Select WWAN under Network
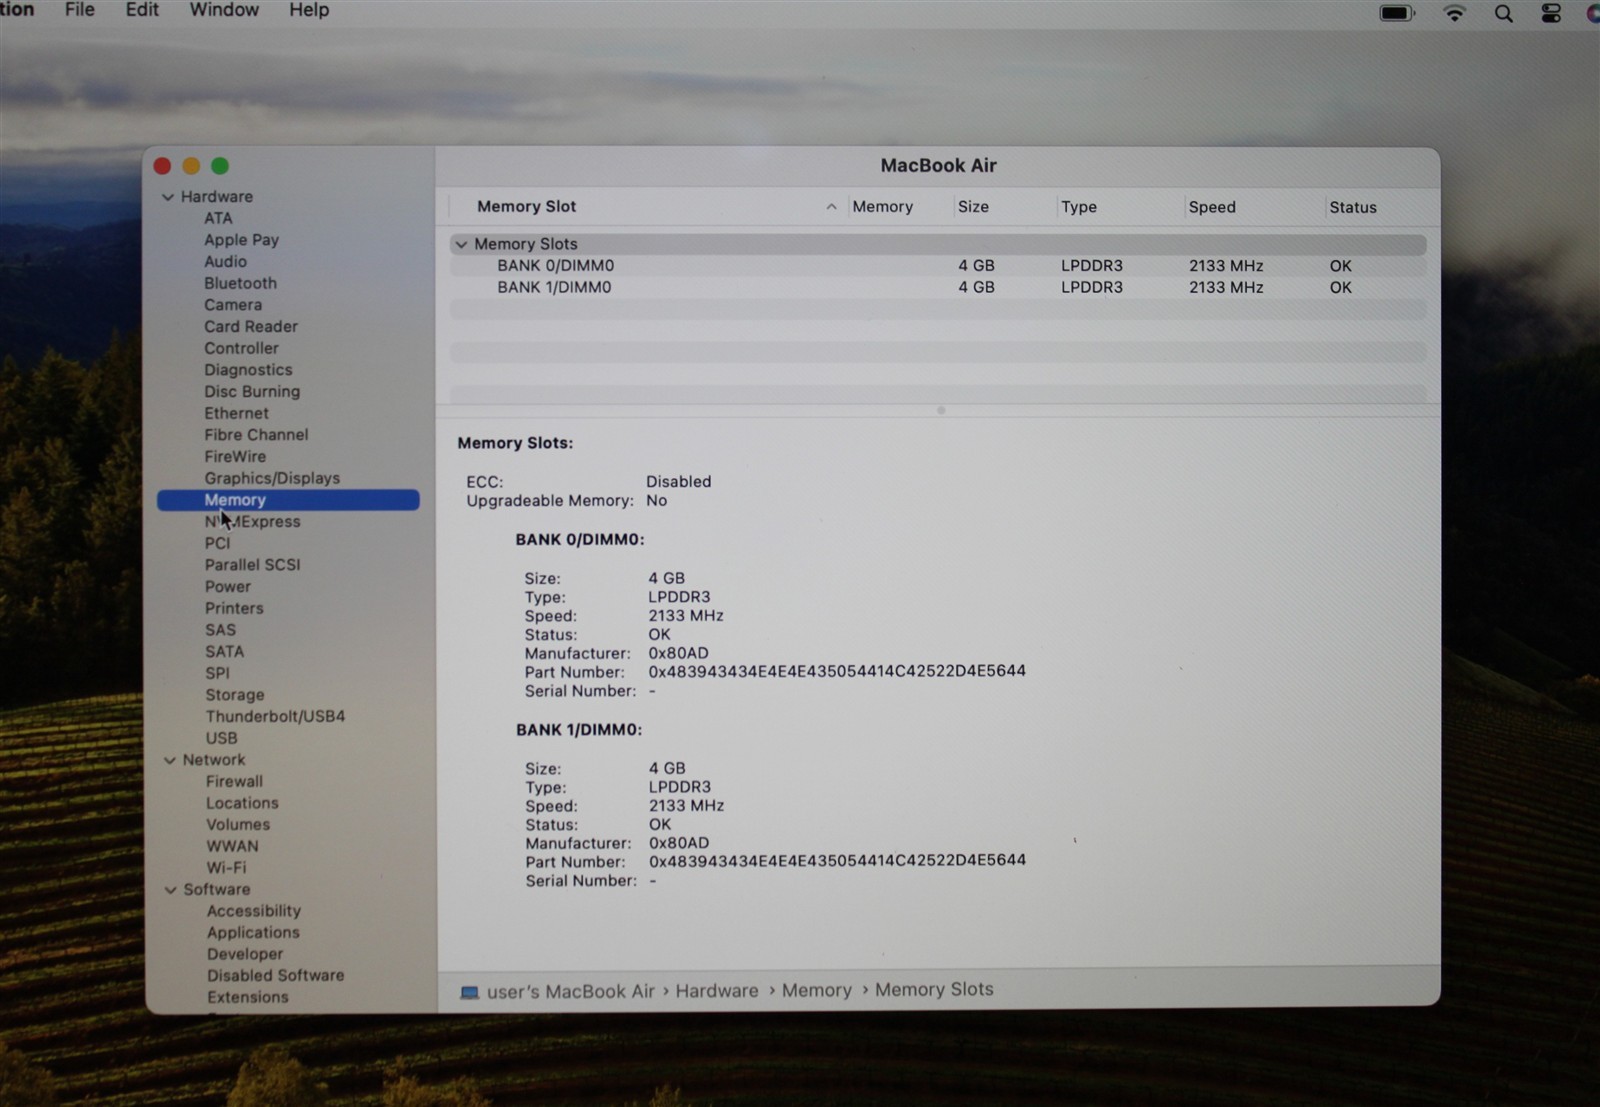Image resolution: width=1600 pixels, height=1107 pixels. point(232,846)
